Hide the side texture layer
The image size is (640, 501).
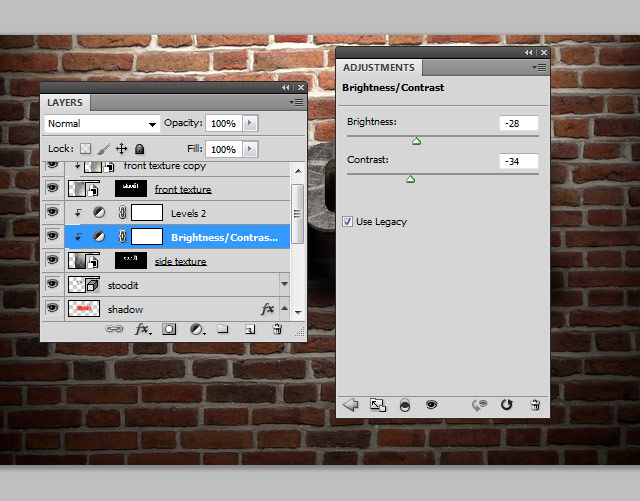point(52,260)
